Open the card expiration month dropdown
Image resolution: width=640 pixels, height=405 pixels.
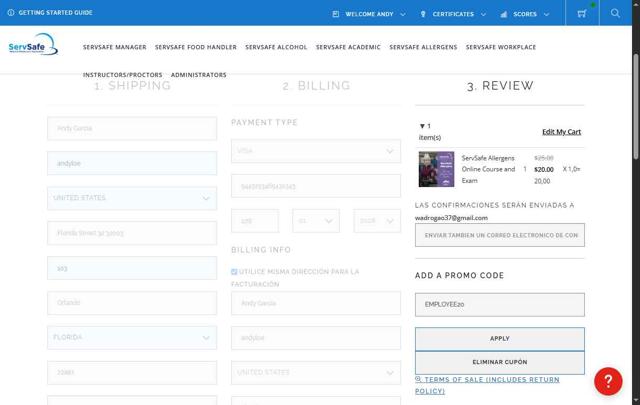point(316,221)
